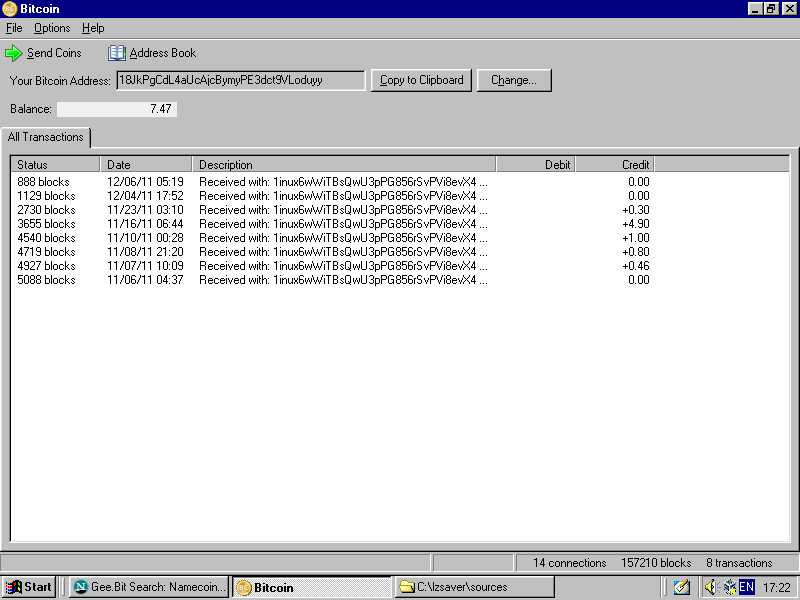Switch to Gee.Bit Search Netscape taskbar window
800x600 pixels.
[149, 587]
